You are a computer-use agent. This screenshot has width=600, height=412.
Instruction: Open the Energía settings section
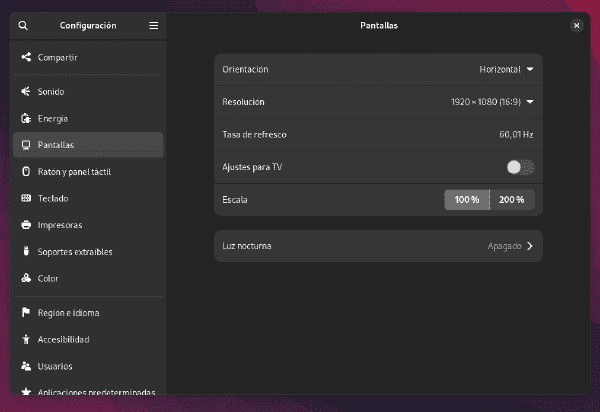pos(88,118)
